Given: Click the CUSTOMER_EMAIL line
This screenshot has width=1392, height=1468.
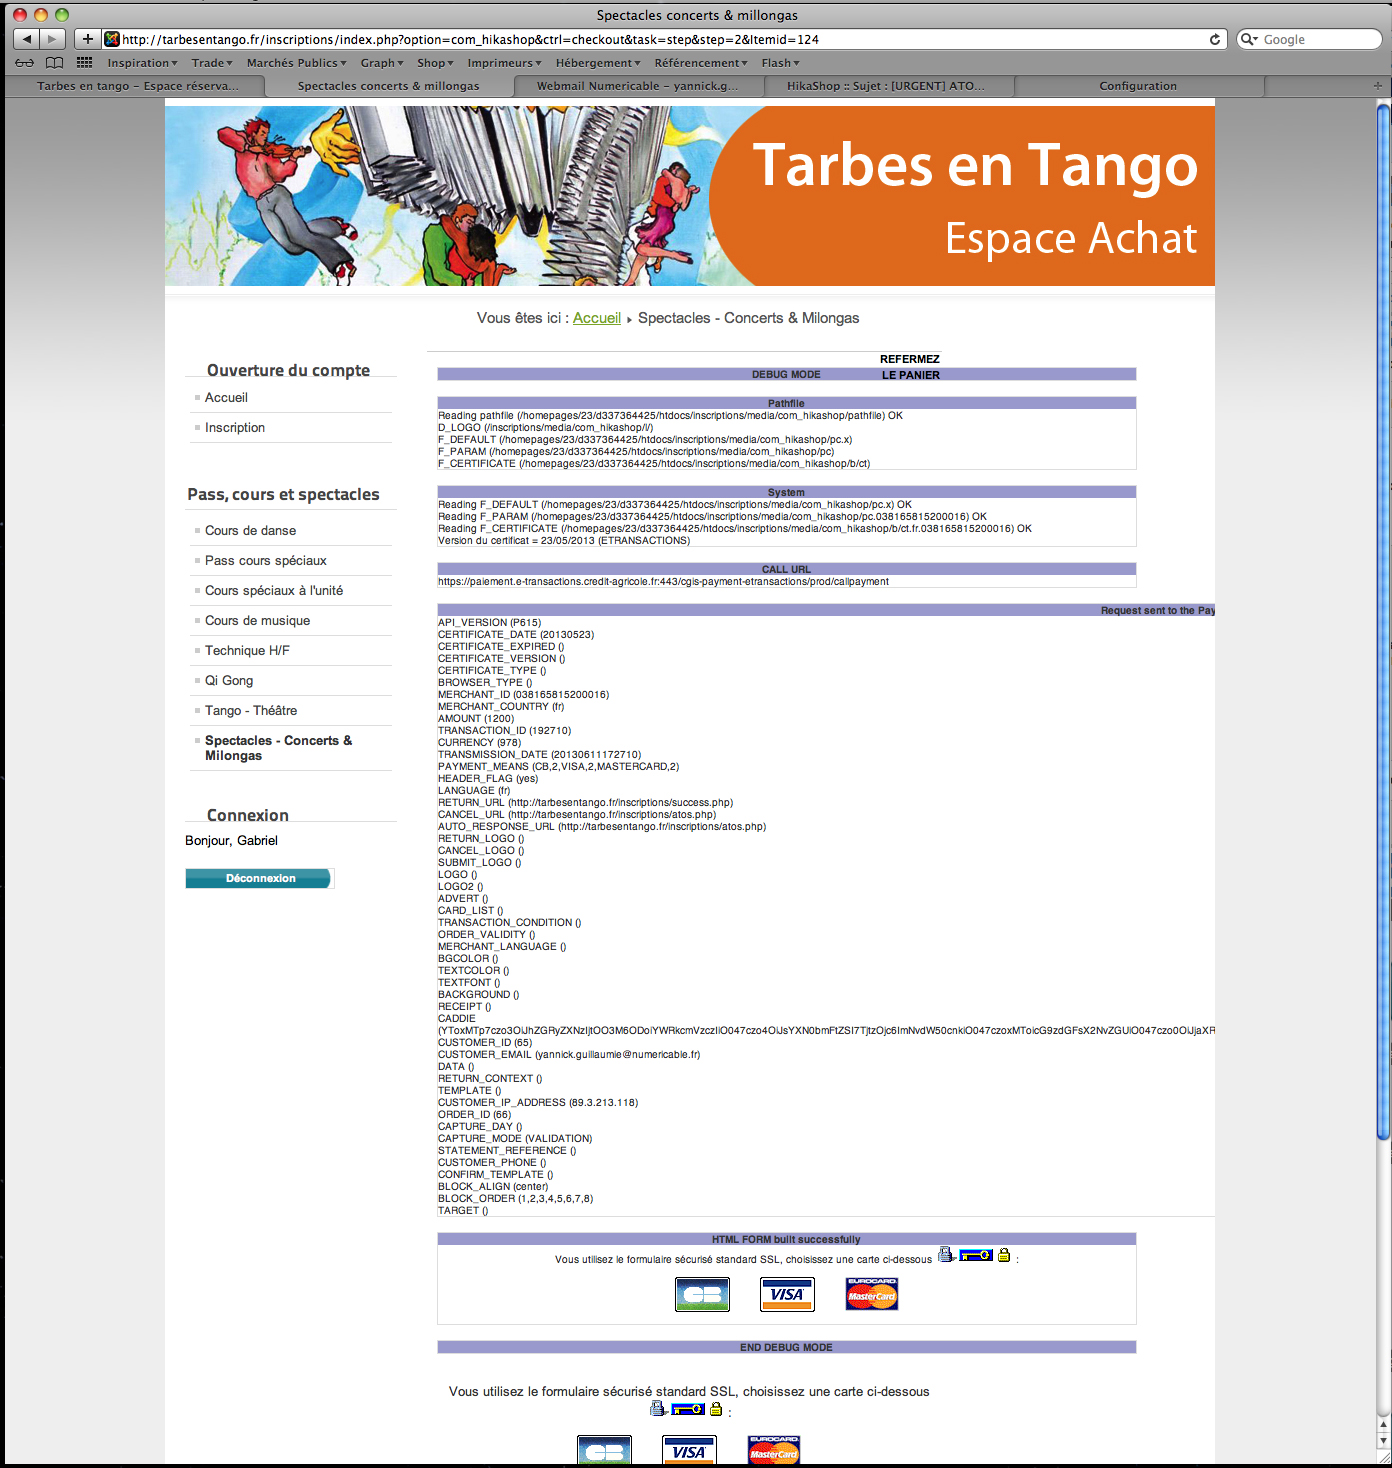Looking at the screenshot, I should tap(569, 1054).
